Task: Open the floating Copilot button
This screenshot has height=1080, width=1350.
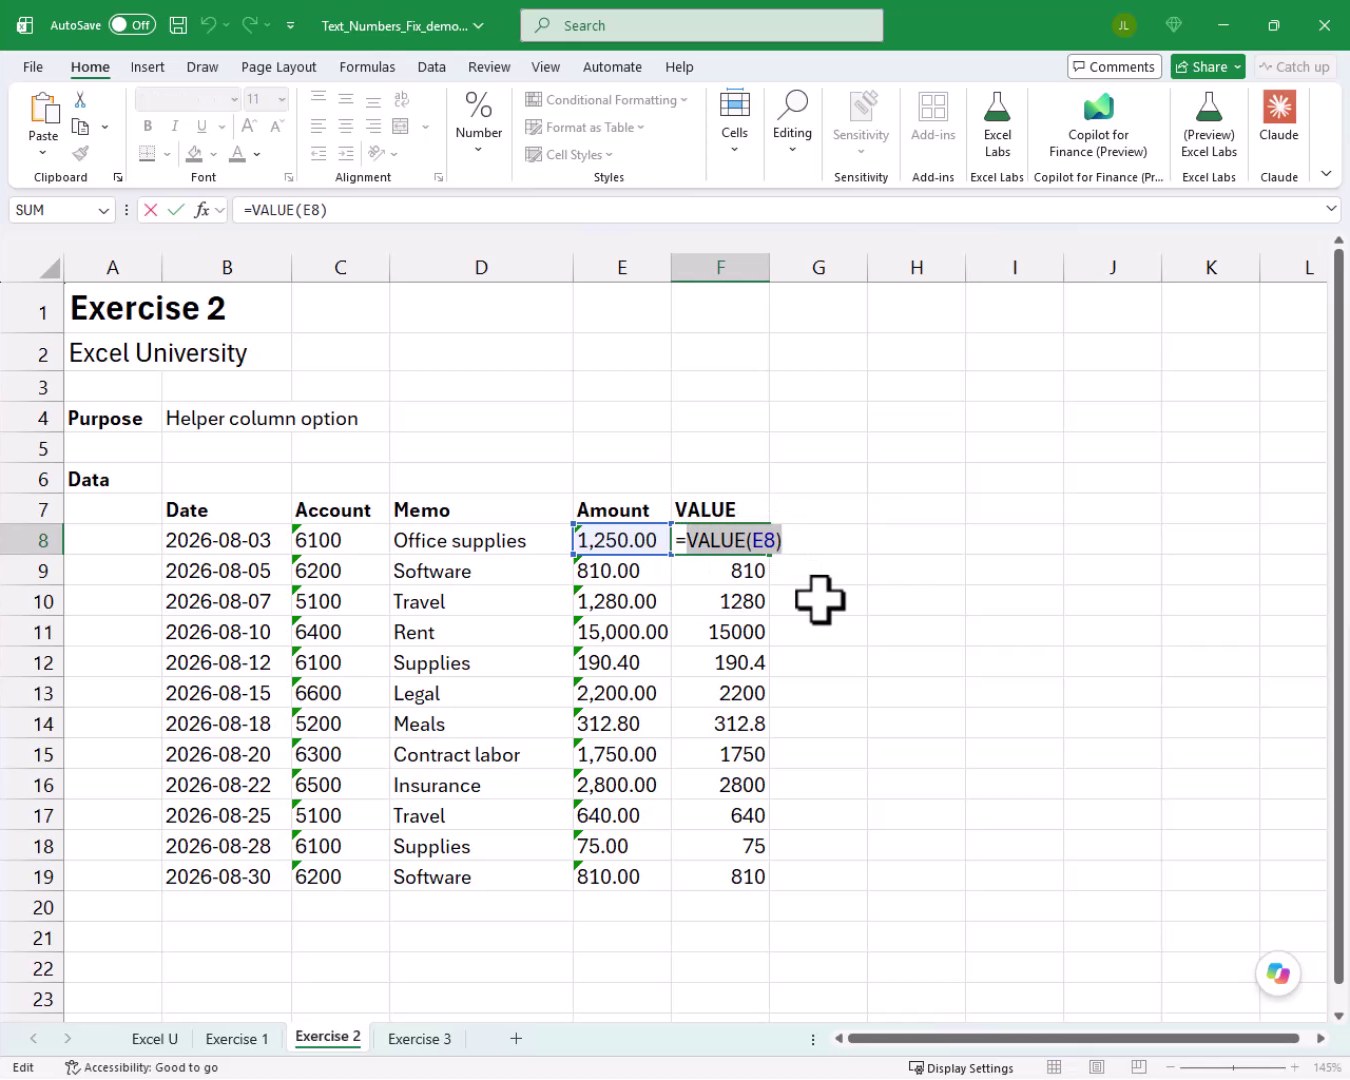Action: [1278, 974]
